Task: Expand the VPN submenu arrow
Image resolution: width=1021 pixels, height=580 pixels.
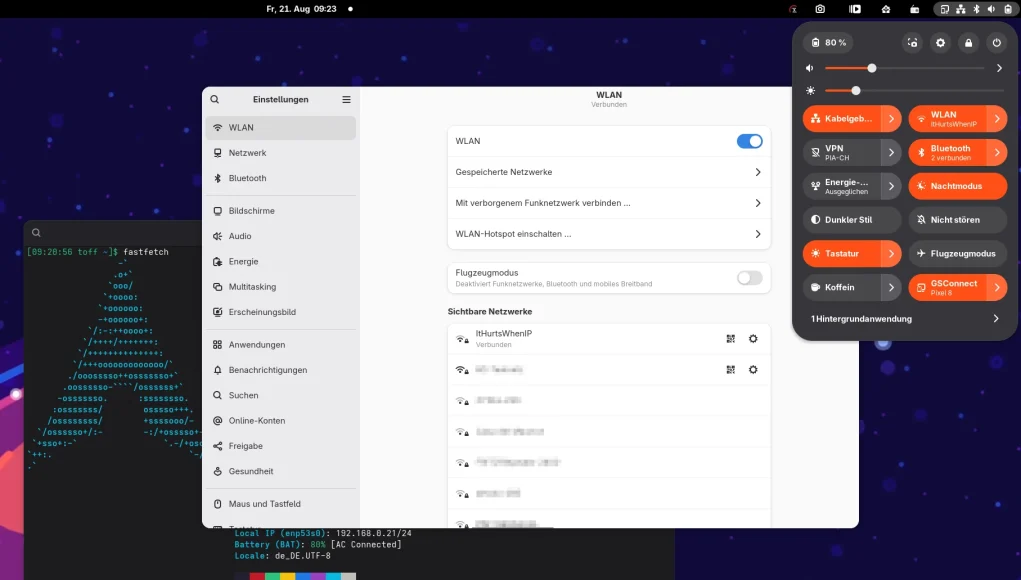Action: point(891,152)
